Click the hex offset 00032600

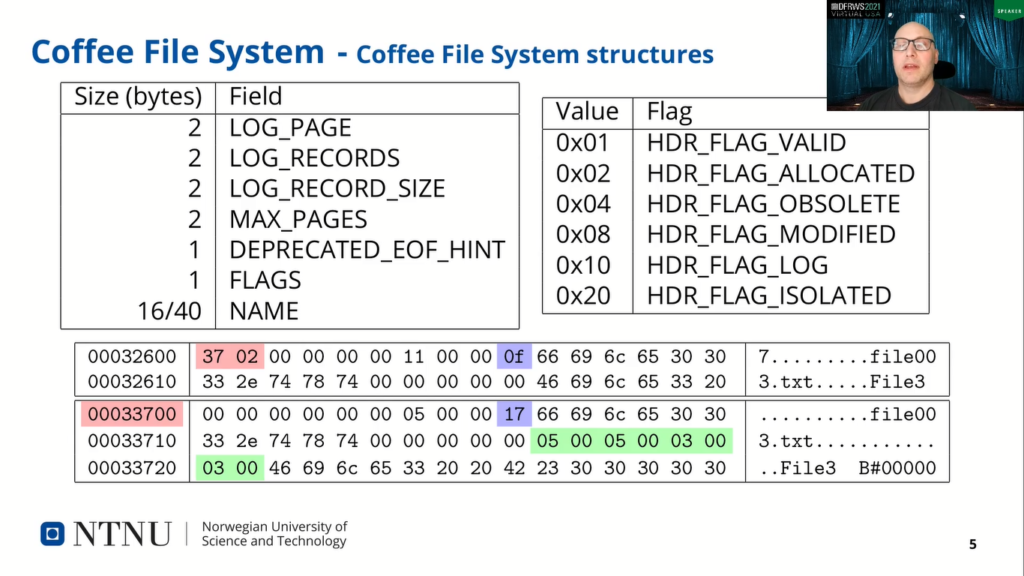tap(132, 357)
